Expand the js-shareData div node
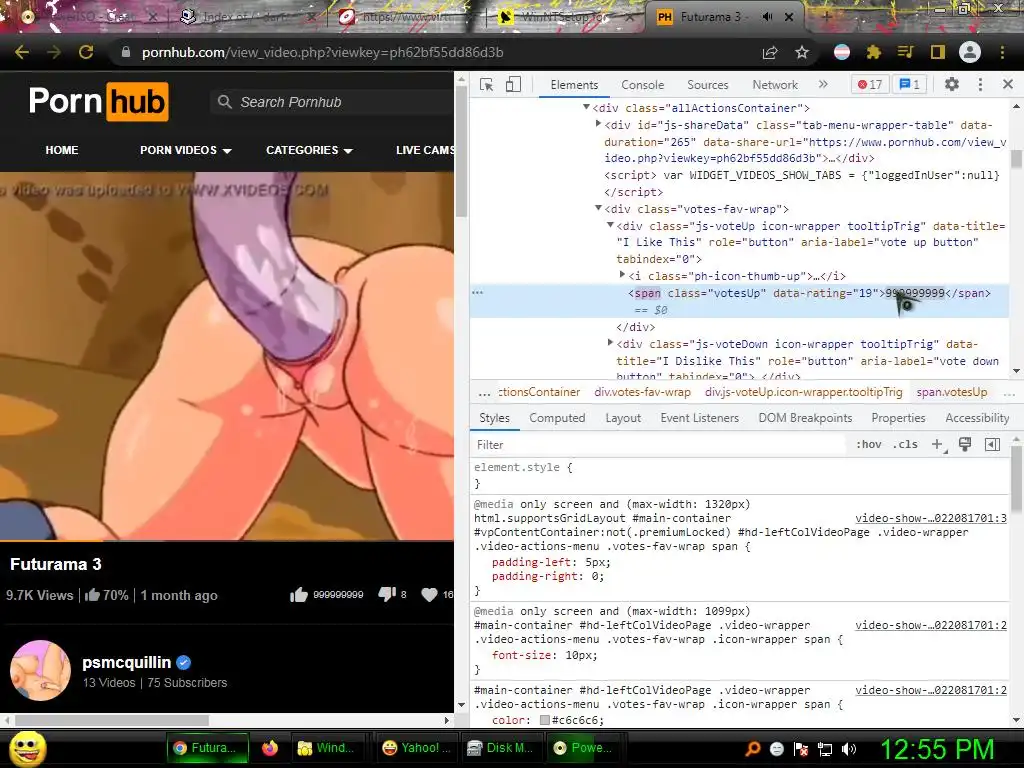1024x768 pixels. 598,123
